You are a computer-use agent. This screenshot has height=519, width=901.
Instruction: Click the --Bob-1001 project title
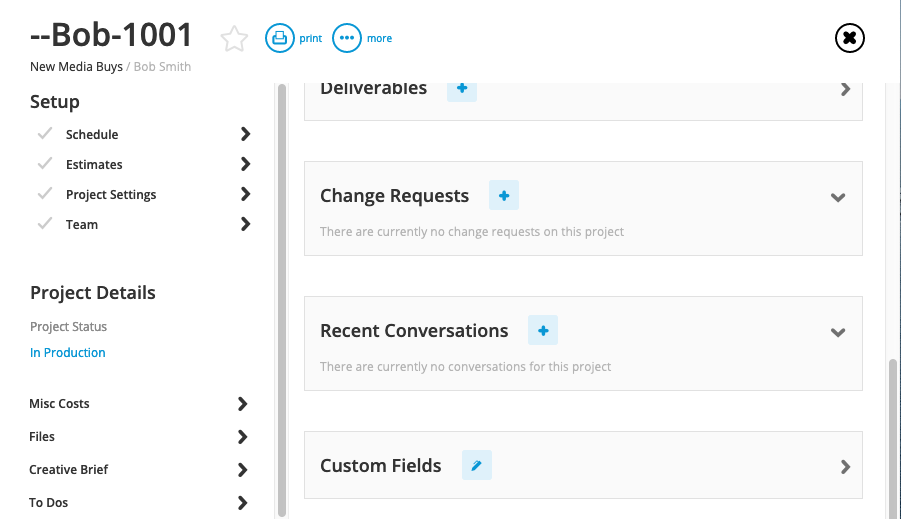tap(111, 34)
